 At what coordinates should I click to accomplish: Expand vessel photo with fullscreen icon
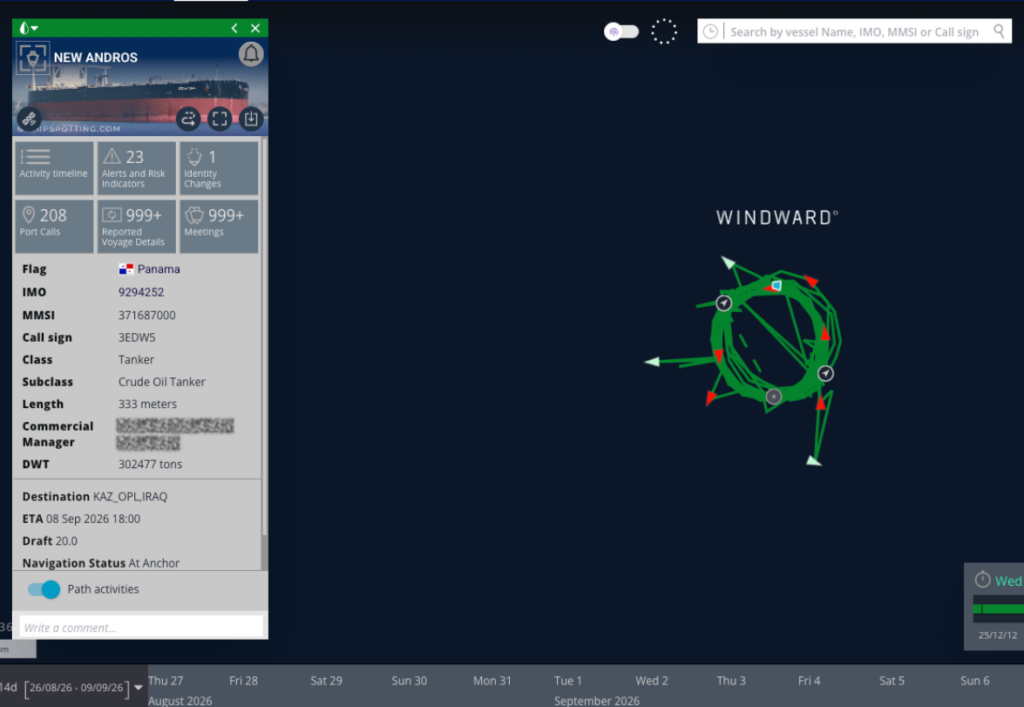click(x=219, y=119)
